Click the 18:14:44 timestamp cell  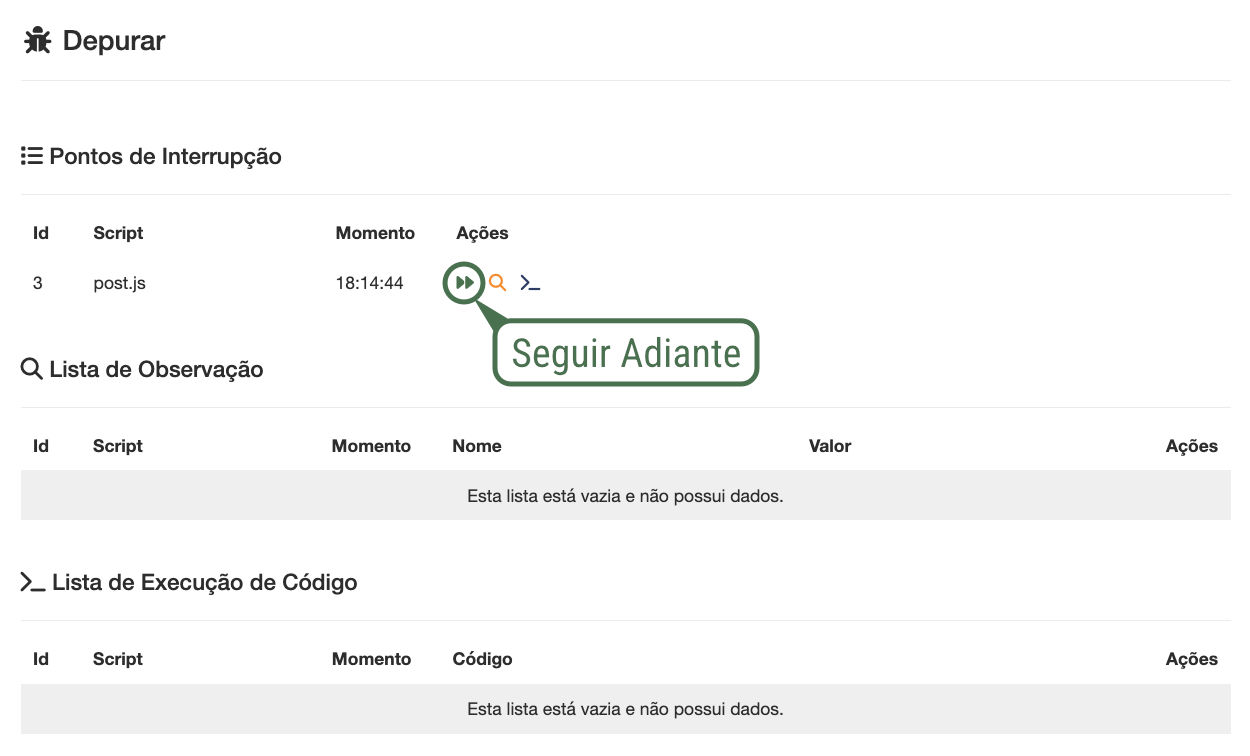point(369,283)
